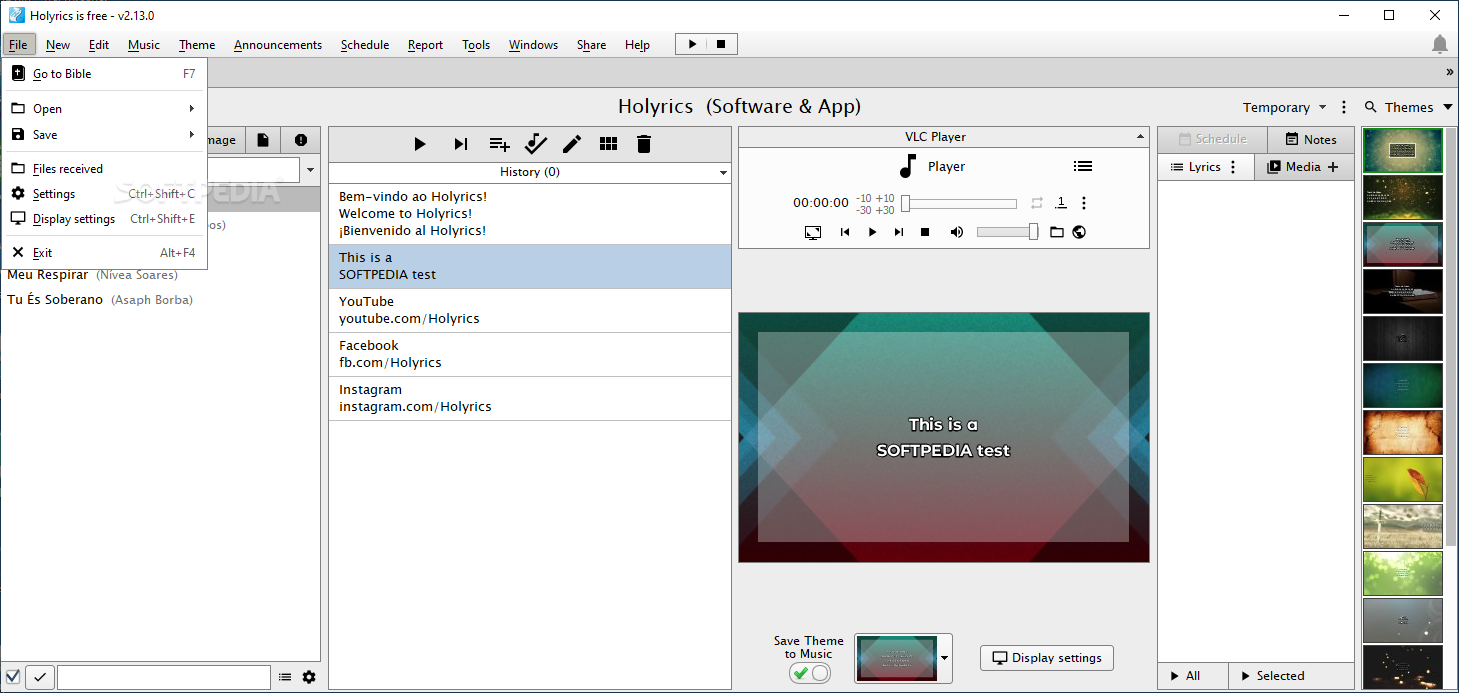Screen dimensions: 1459x693
Task: Open the Schedule menu in menu bar
Action: coord(365,45)
